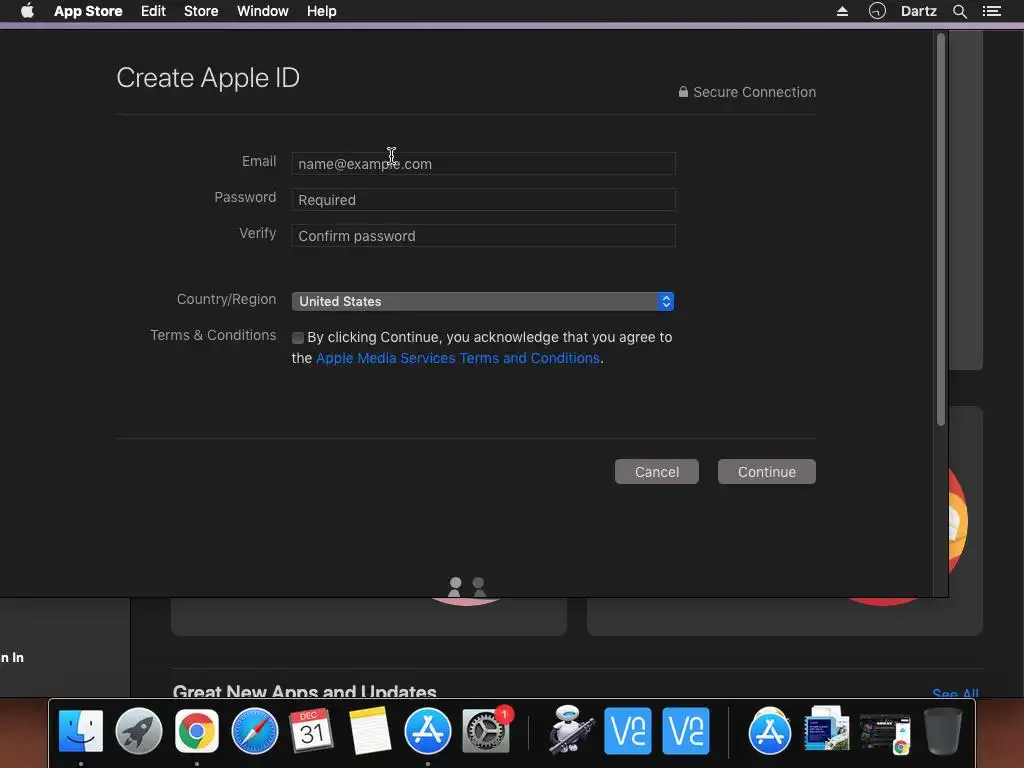Open the Apple menu
The image size is (1024, 768).
[x=27, y=11]
